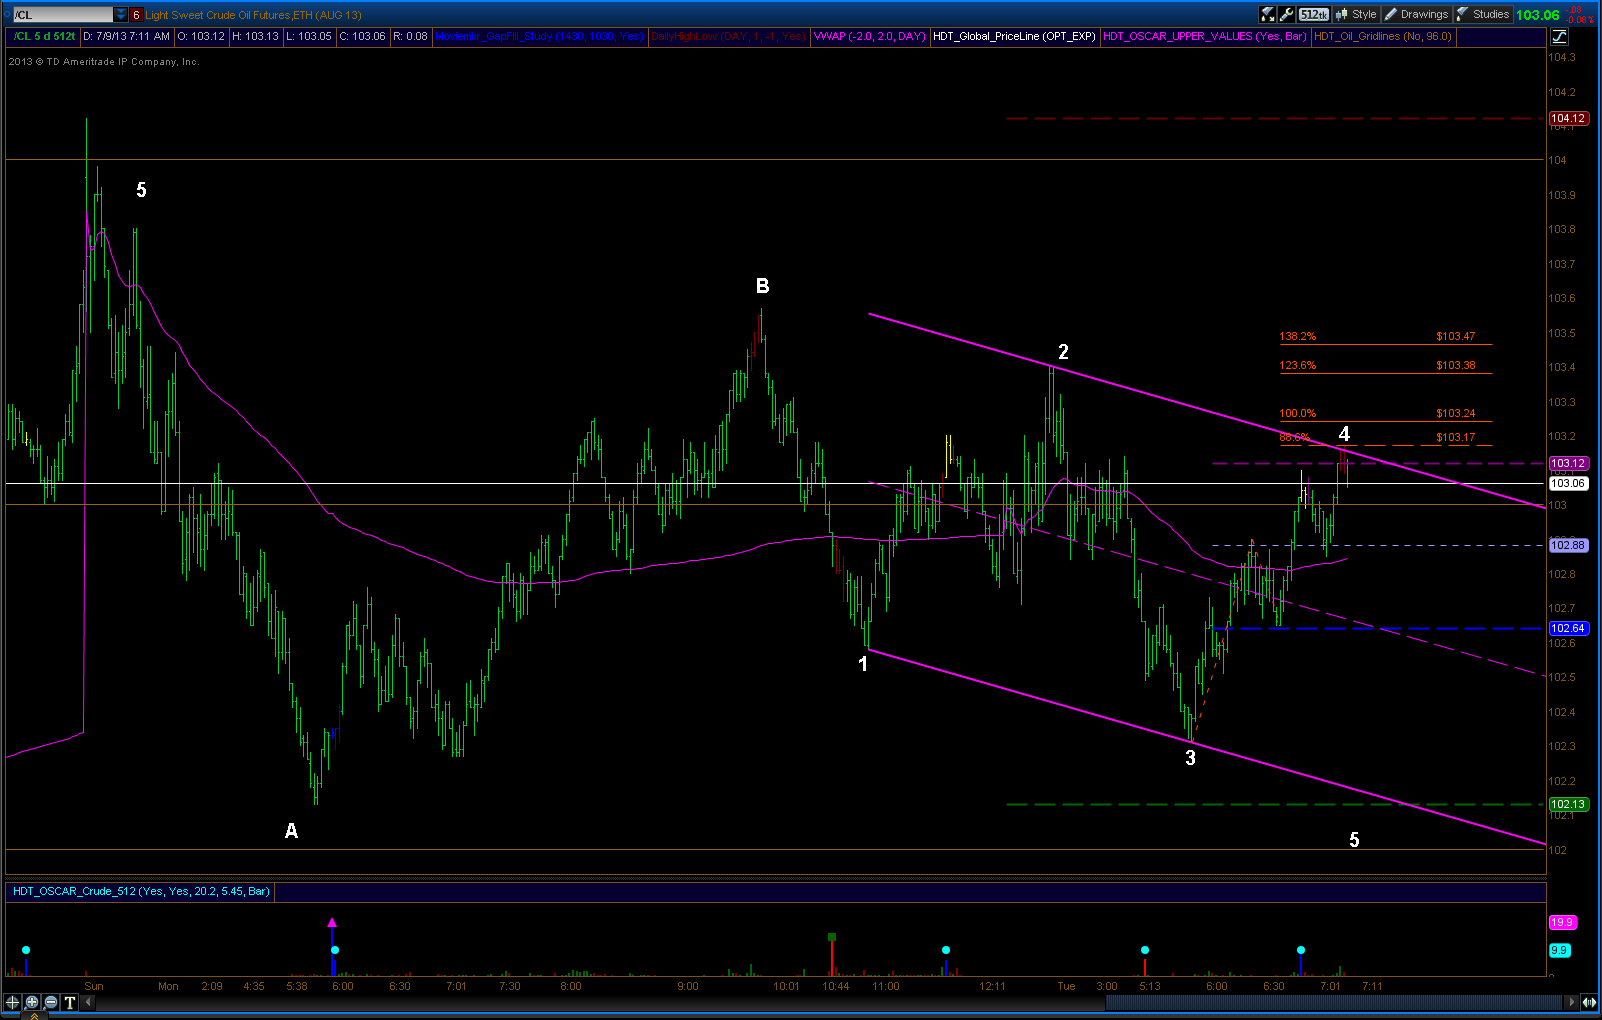The image size is (1602, 1020).
Task: Click the D: 7/9/13 7:11 AM date readout
Action: (126, 36)
